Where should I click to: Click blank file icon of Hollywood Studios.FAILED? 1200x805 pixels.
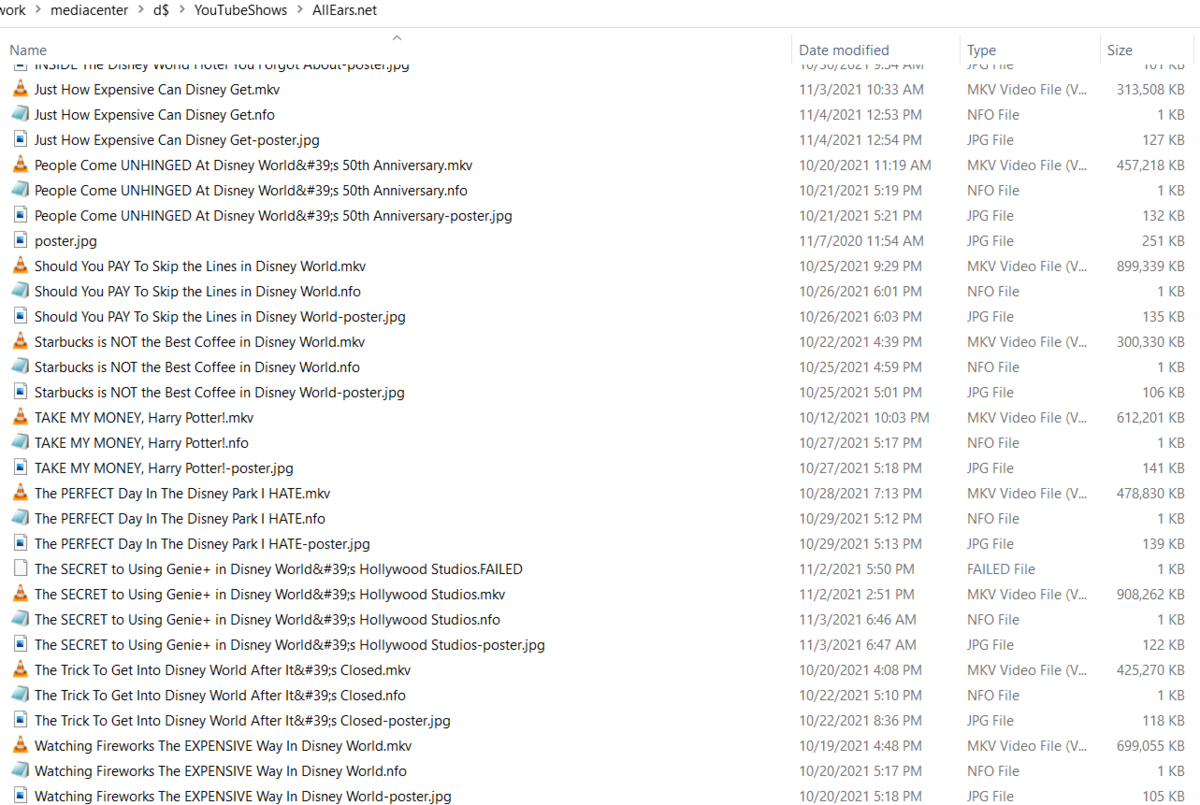tap(20, 569)
